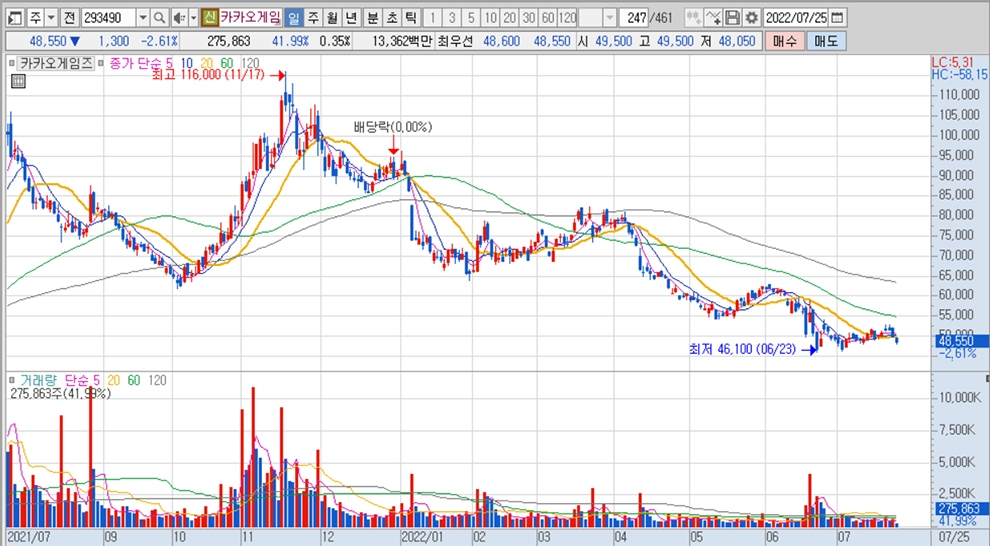990x546 pixels.
Task: Select the 5 interval button
Action: pyautogui.click(x=472, y=18)
